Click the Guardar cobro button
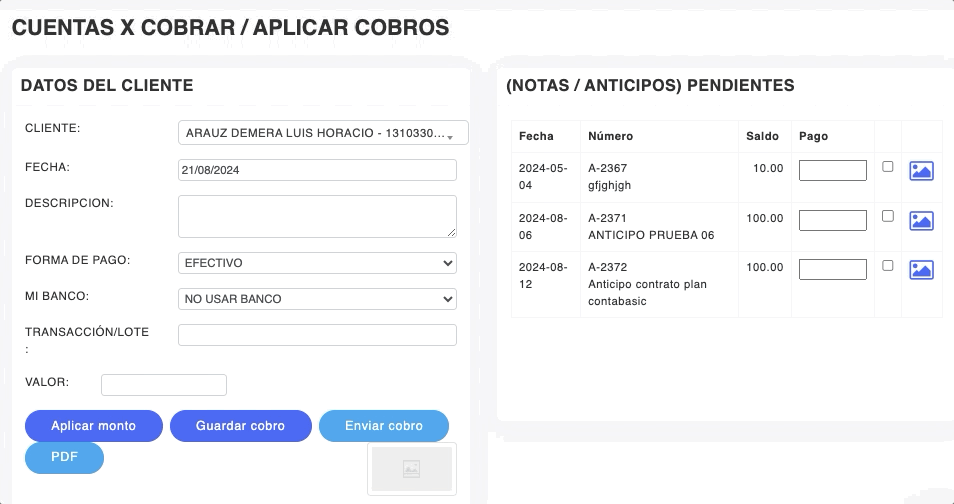Image resolution: width=954 pixels, height=504 pixels. 240,426
